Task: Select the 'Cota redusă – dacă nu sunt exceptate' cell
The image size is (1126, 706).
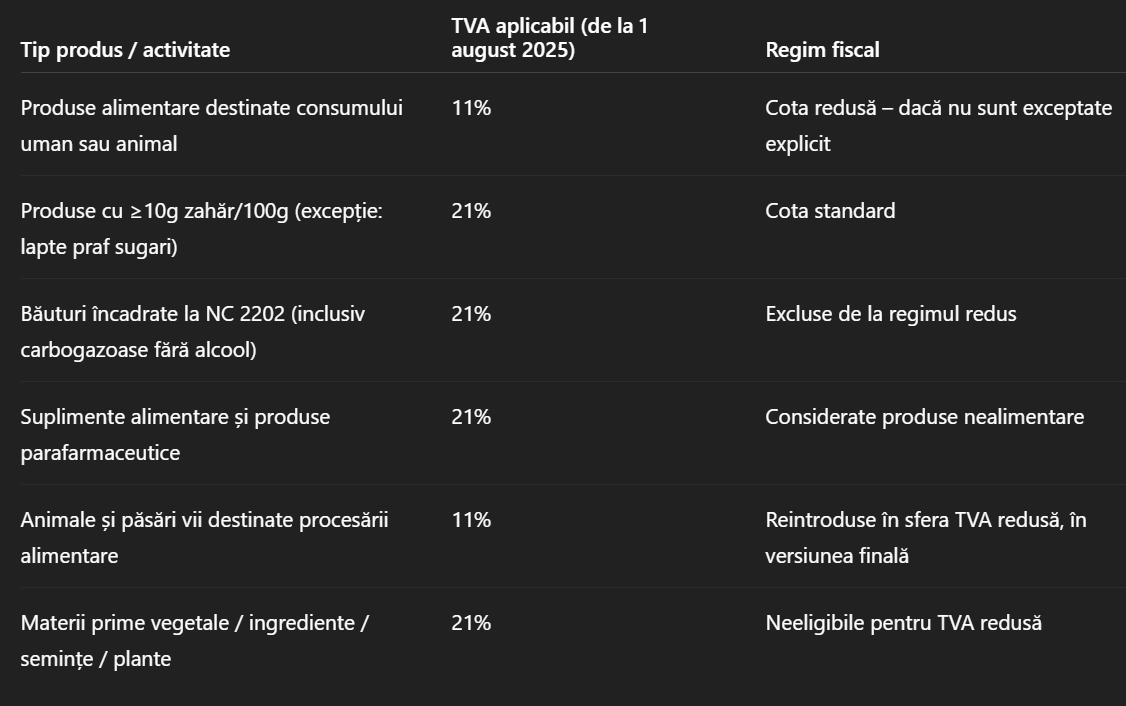Action: pyautogui.click(x=939, y=126)
